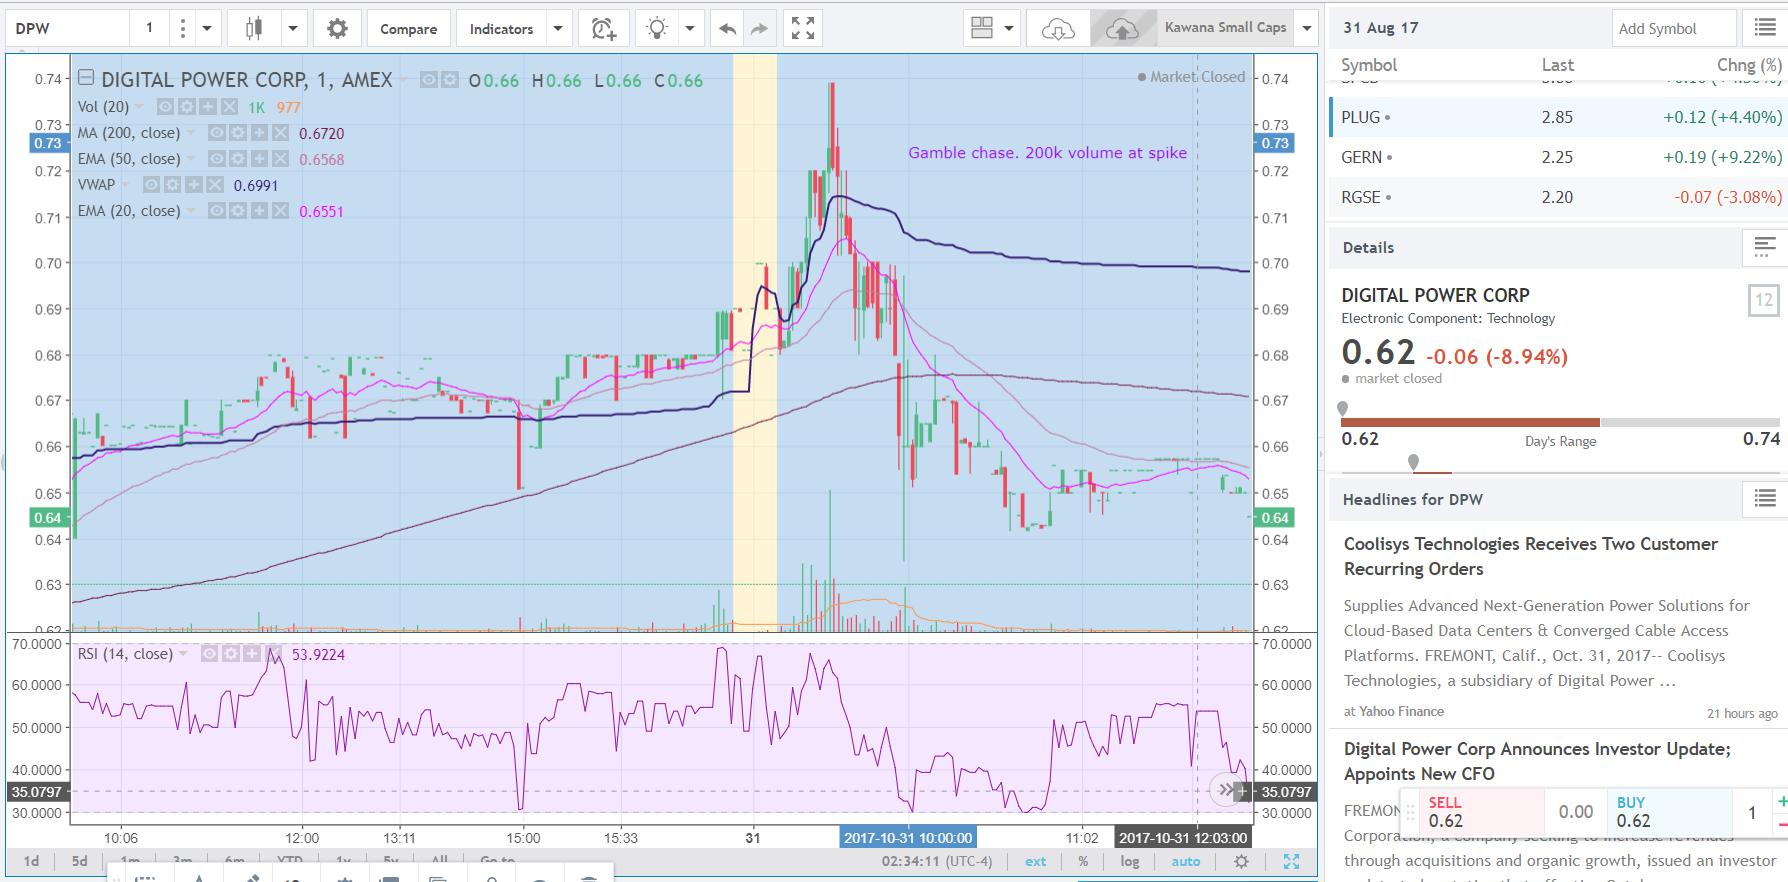Open Indicators favorites dropdown arrow

558,29
